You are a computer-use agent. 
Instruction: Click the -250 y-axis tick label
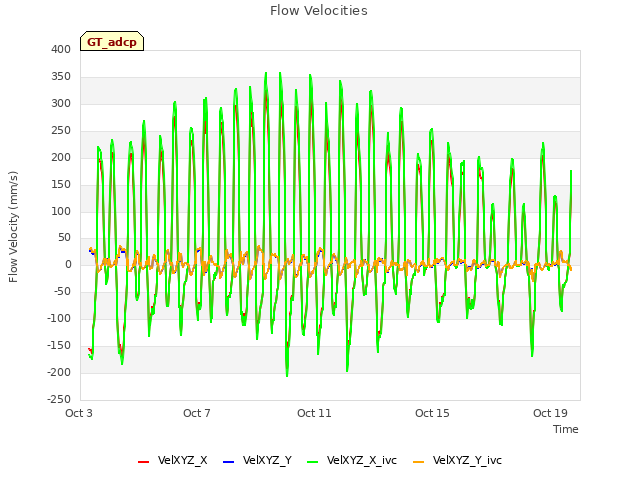coord(59,399)
